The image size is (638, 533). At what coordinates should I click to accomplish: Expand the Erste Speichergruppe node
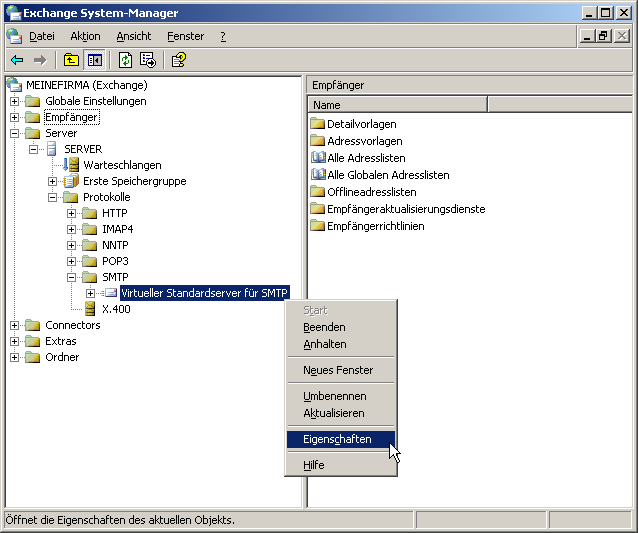point(52,181)
